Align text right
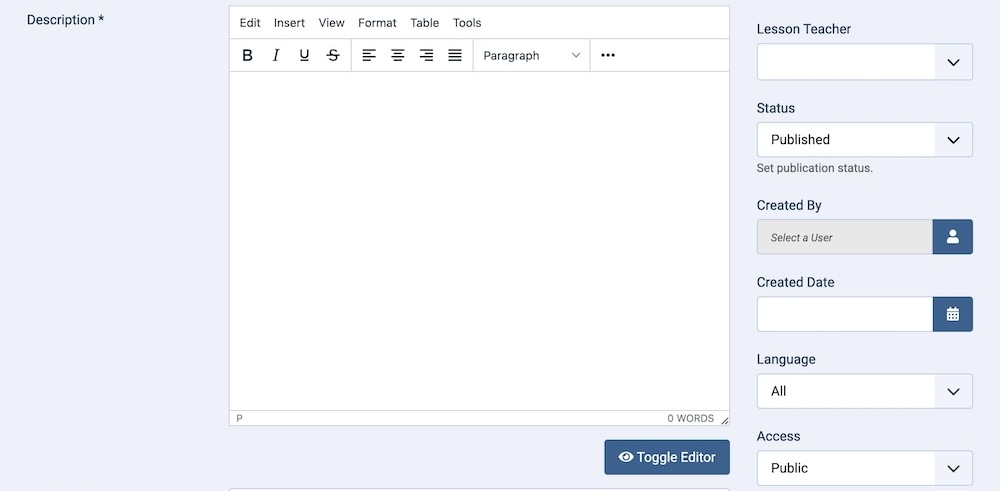Viewport: 1000px width, 491px height. [426, 56]
